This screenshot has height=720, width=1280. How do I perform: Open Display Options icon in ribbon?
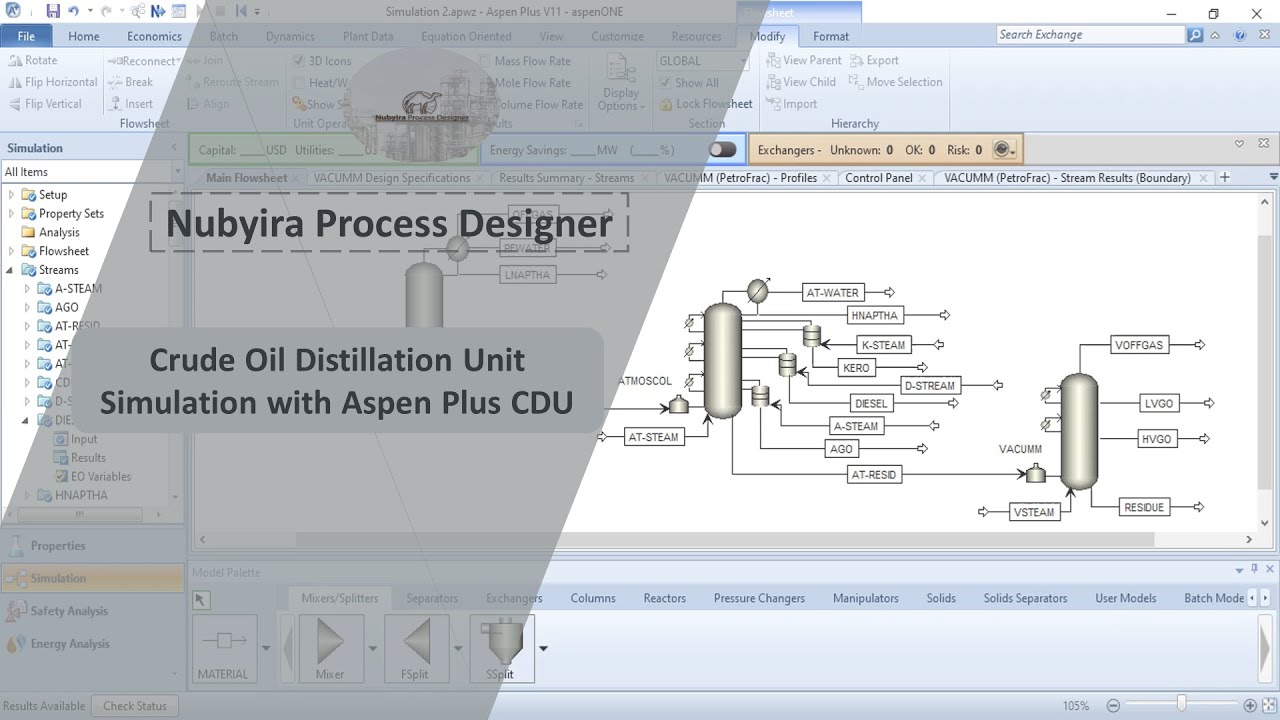click(621, 82)
